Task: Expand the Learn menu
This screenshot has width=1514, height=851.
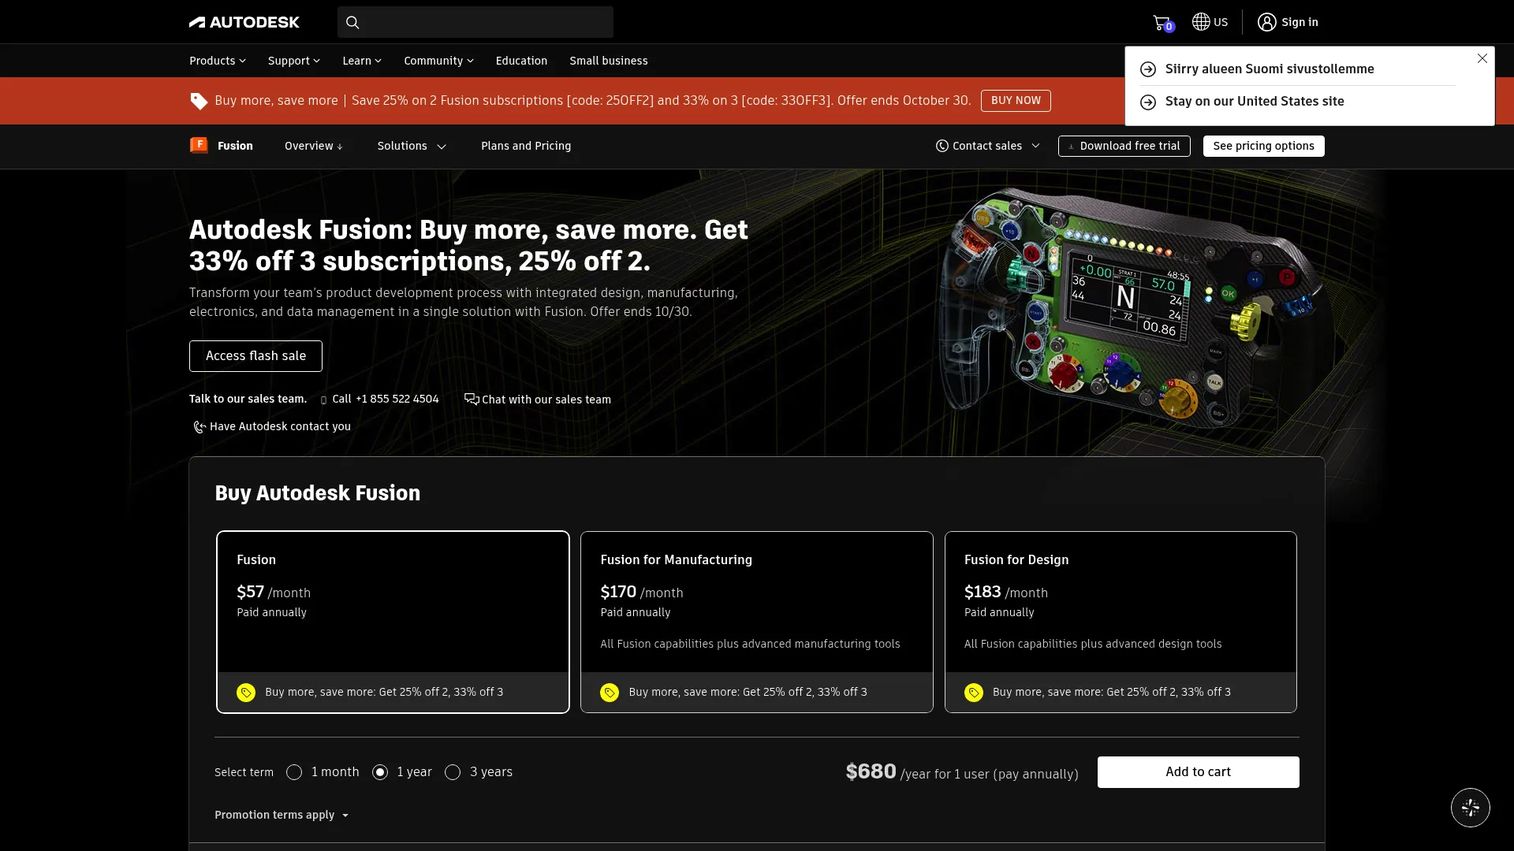Action: pyautogui.click(x=362, y=61)
